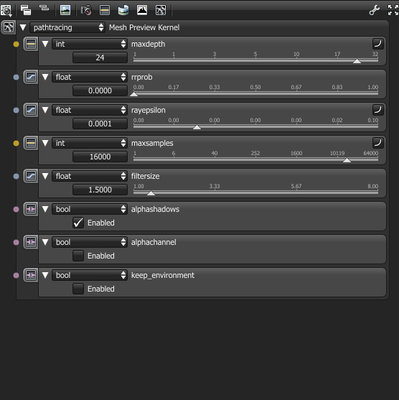399x400 pixels.
Task: Click the curved-arrow icon on maxdepth row
Action: [378, 44]
